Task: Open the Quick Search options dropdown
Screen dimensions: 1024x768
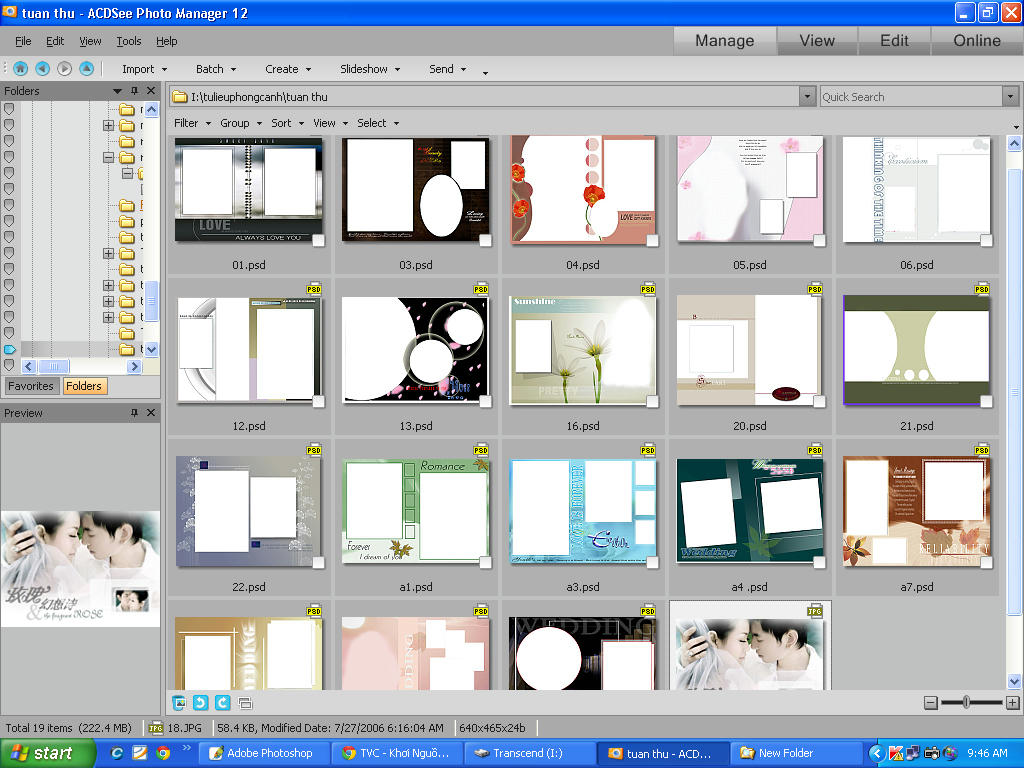Action: (x=1010, y=97)
